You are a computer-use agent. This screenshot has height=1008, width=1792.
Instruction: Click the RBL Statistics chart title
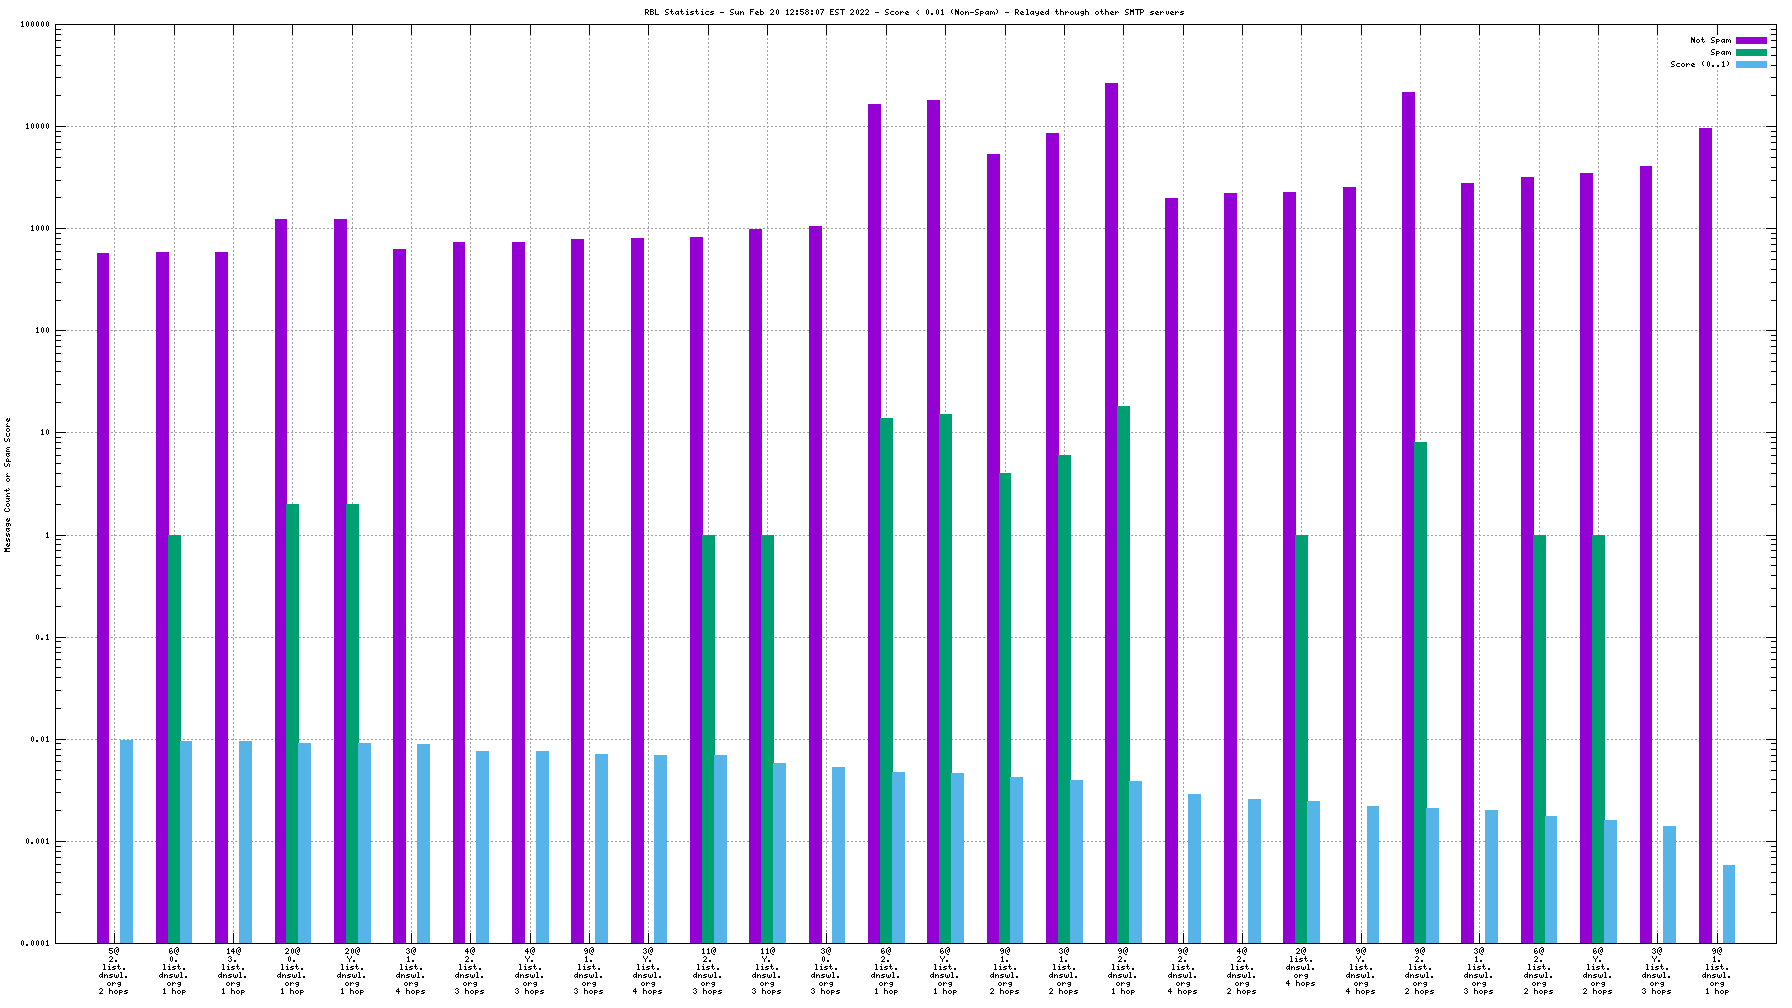pos(913,13)
